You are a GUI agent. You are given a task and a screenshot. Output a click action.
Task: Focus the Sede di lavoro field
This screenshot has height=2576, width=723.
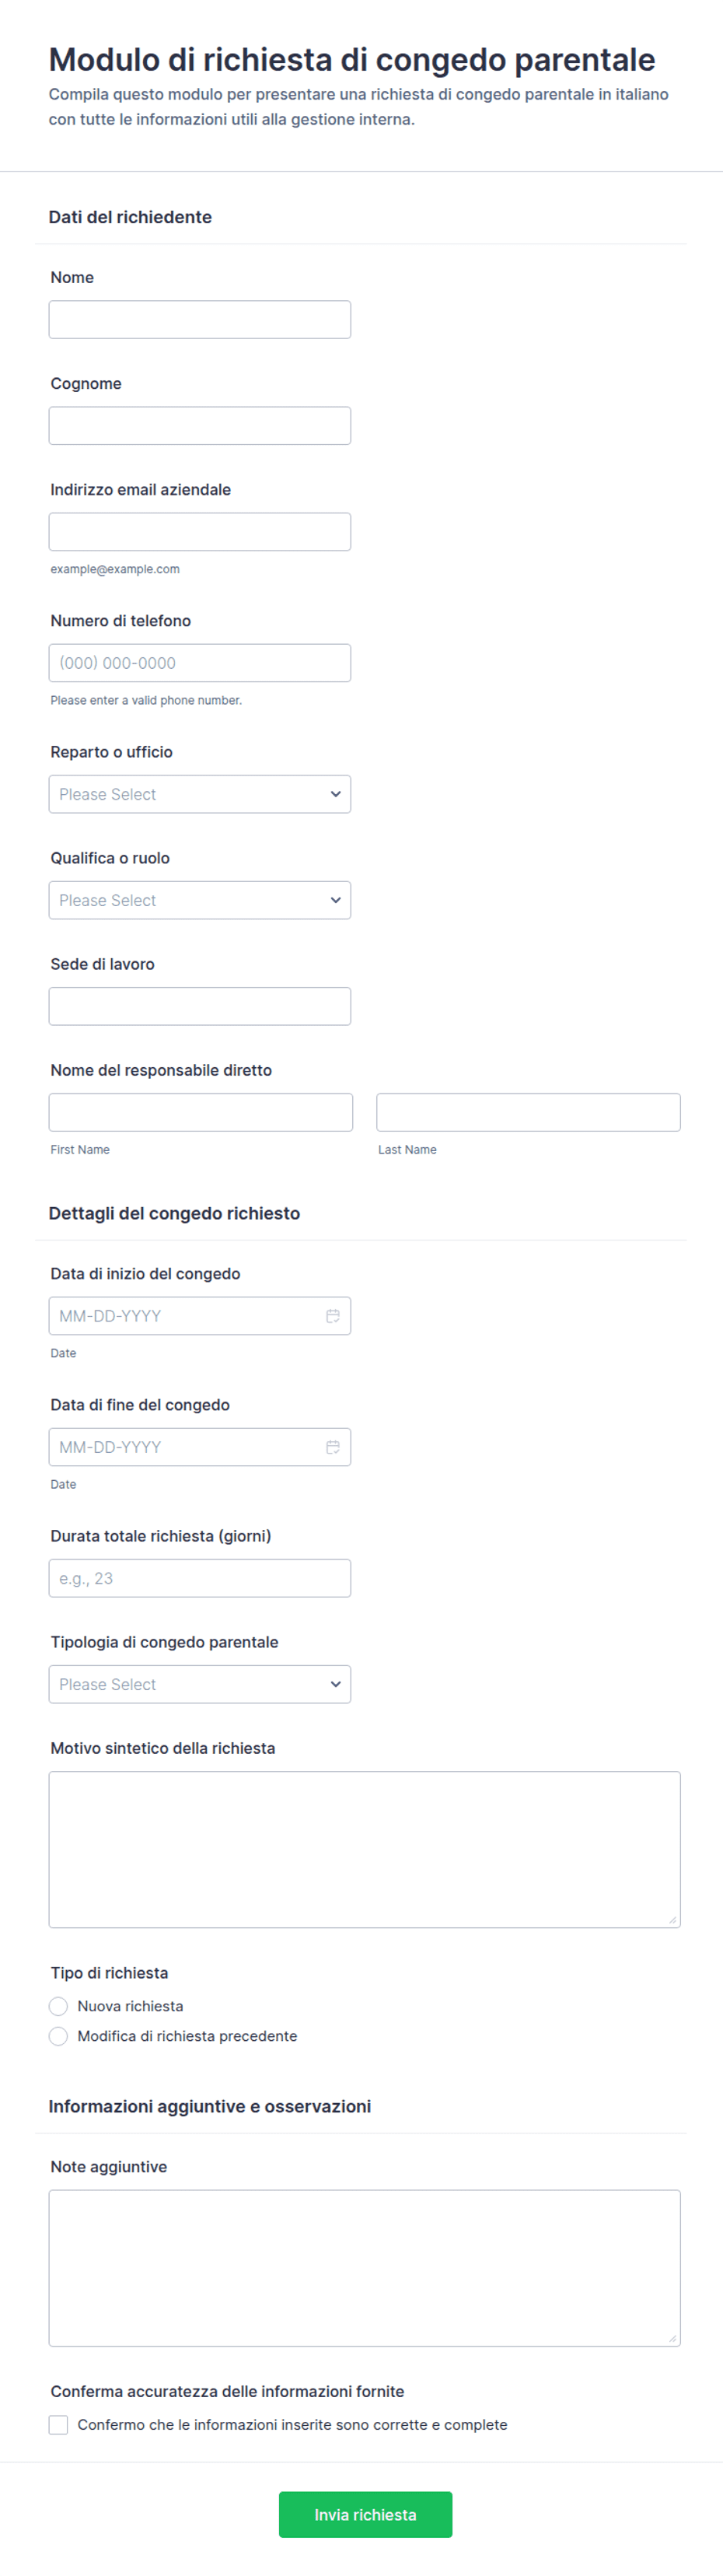(x=200, y=1006)
